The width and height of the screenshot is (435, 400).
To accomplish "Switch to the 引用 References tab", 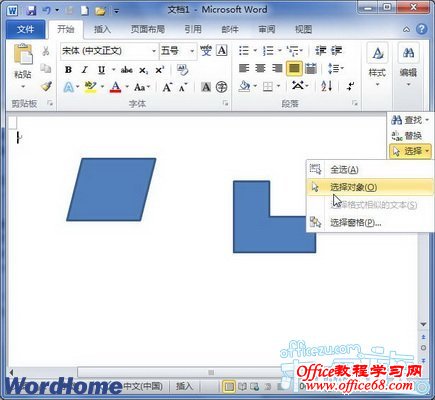I will pos(193,30).
